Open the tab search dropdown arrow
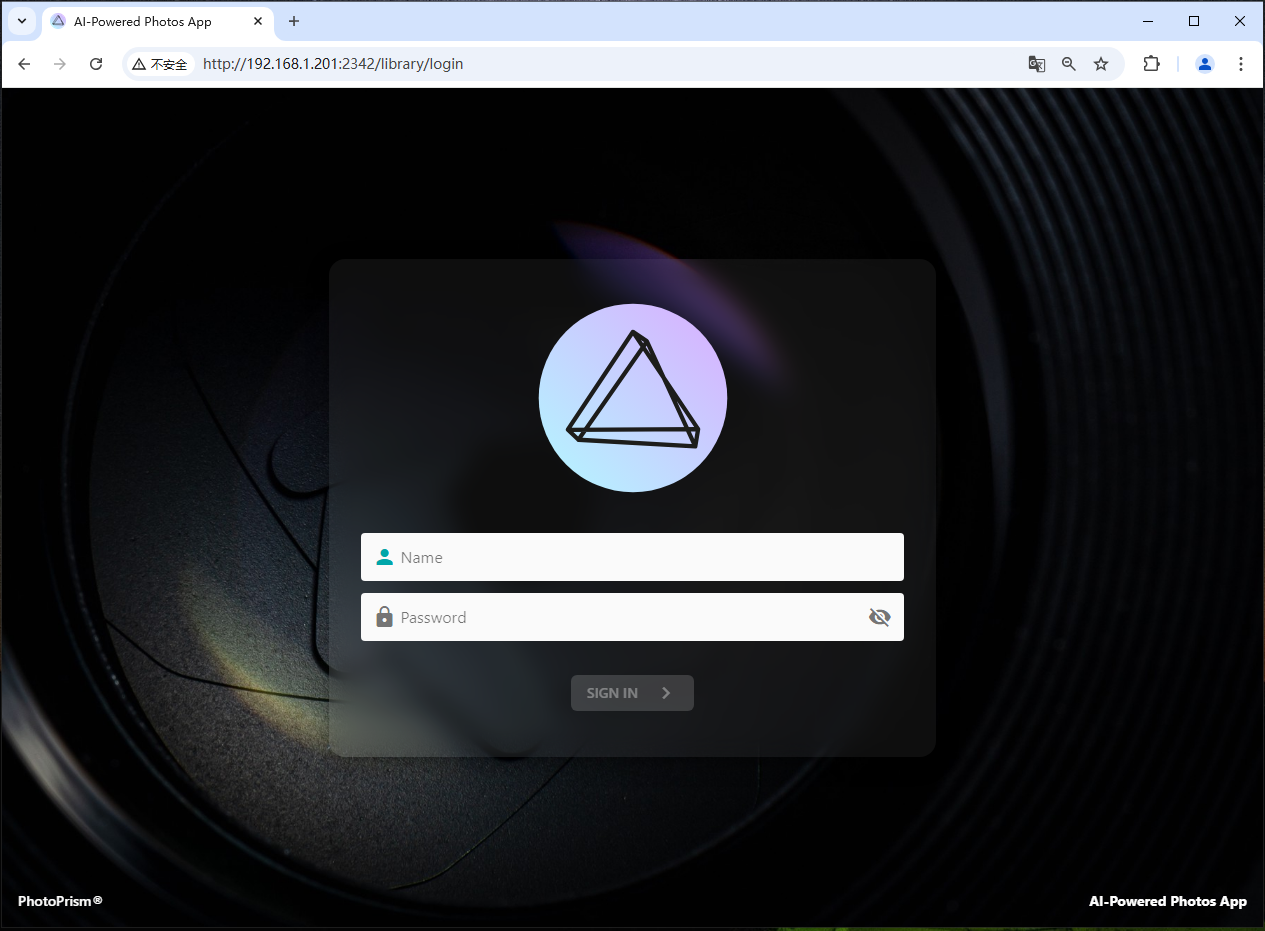Viewport: 1265px width, 931px height. (x=22, y=21)
